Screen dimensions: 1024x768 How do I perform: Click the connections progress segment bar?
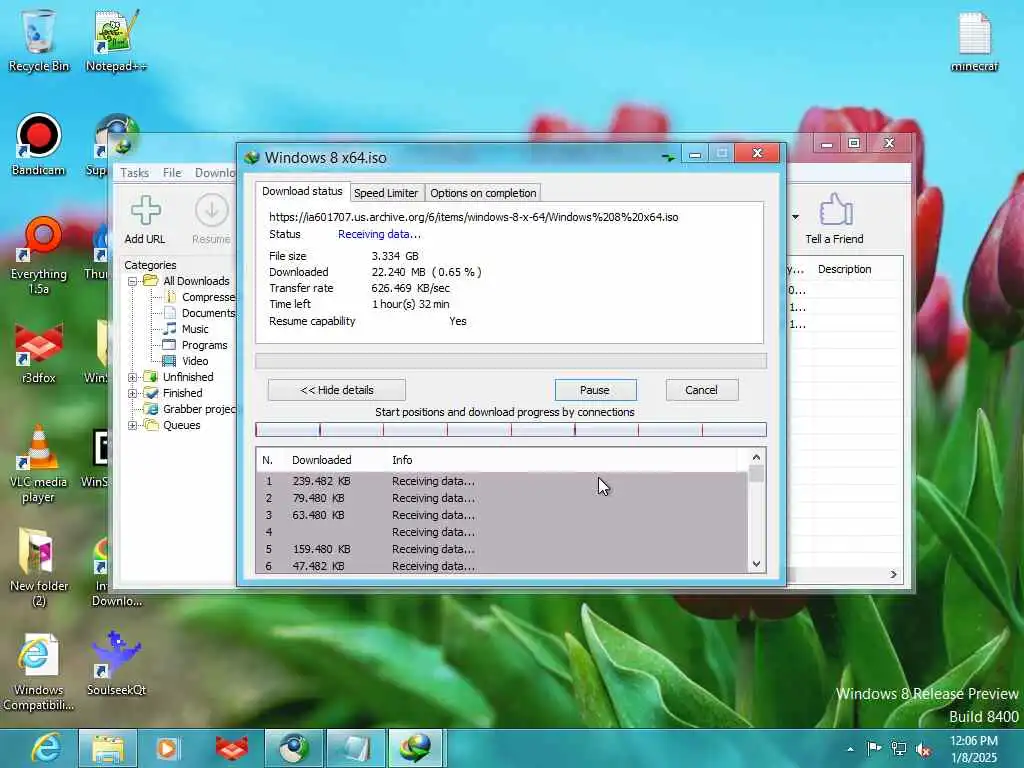tap(511, 429)
